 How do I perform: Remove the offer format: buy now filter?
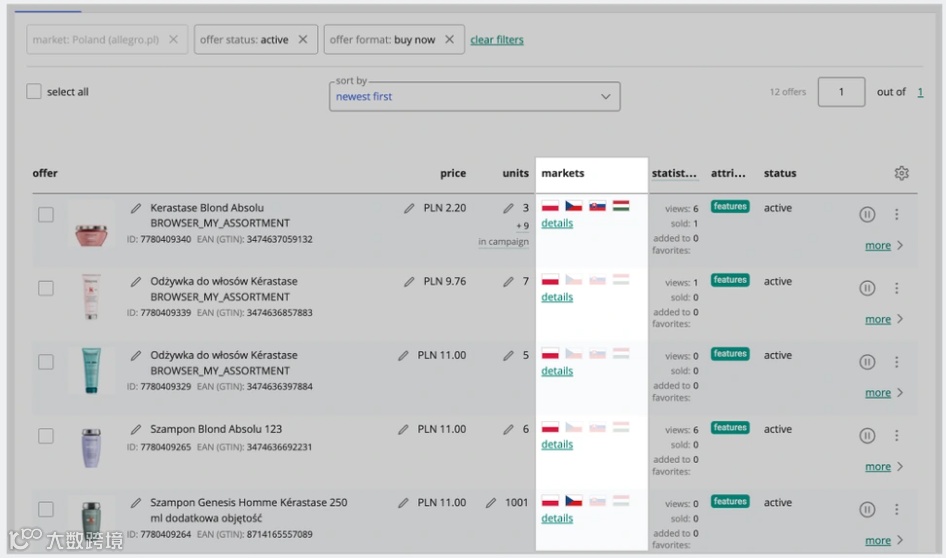coord(449,39)
